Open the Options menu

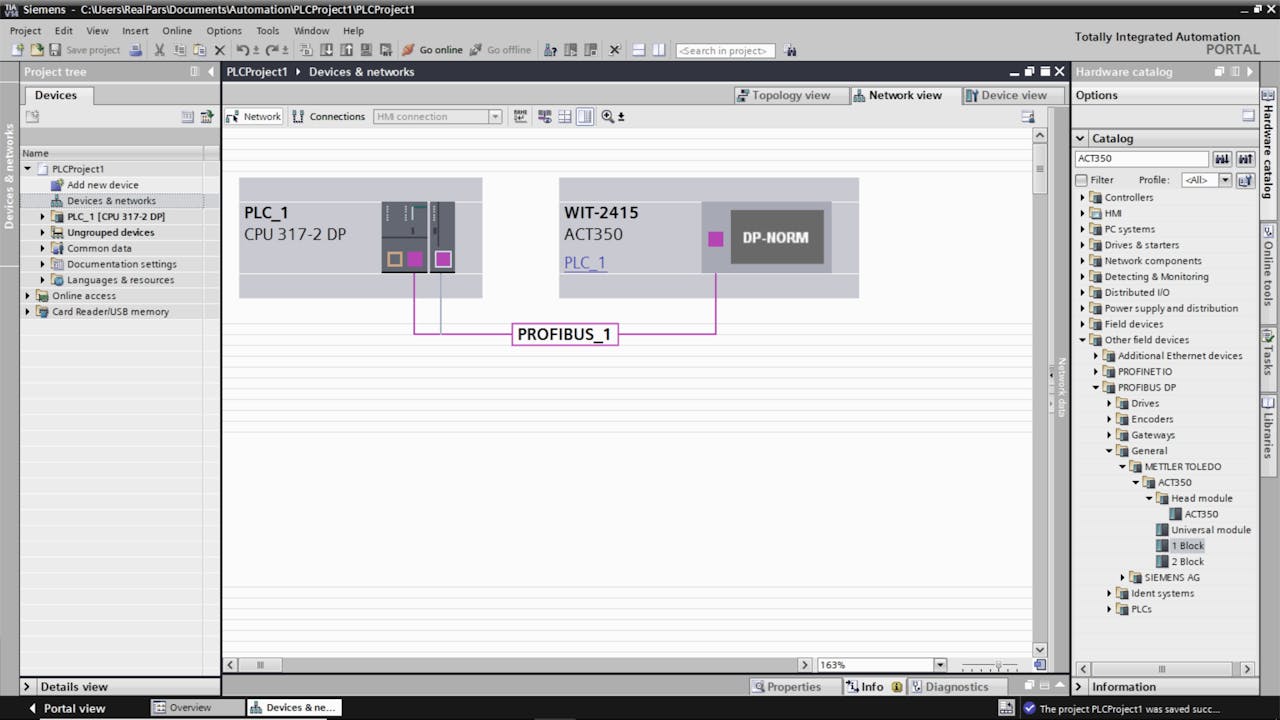pyautogui.click(x=224, y=31)
